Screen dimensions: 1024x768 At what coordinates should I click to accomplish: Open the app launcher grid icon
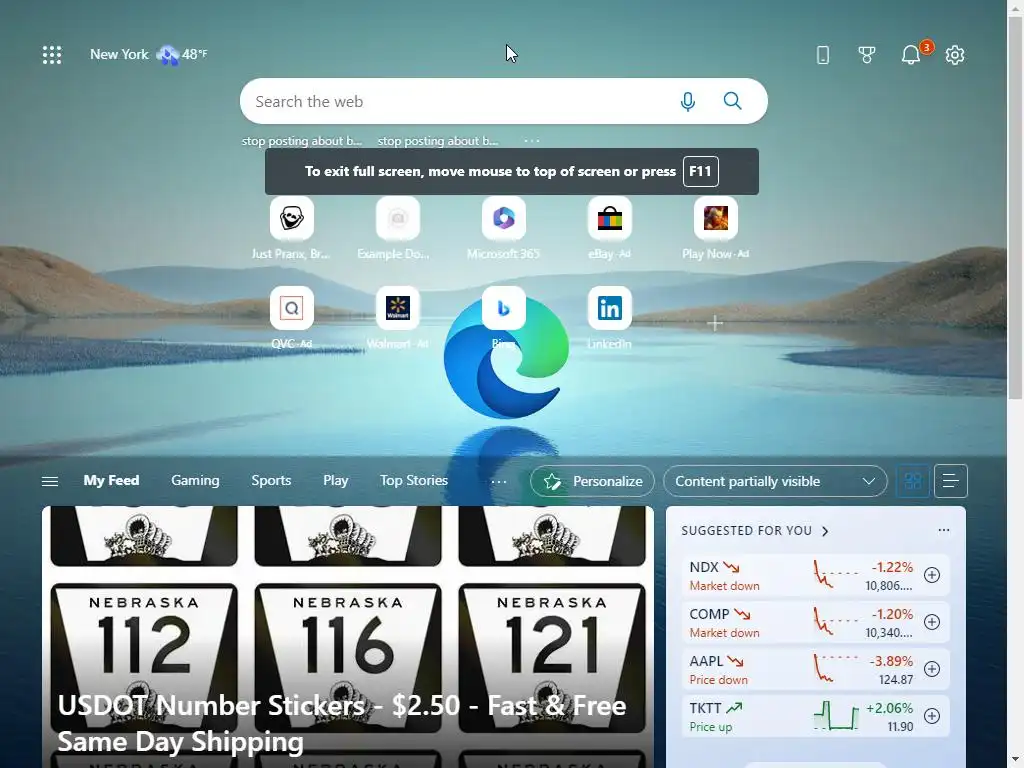pos(52,55)
